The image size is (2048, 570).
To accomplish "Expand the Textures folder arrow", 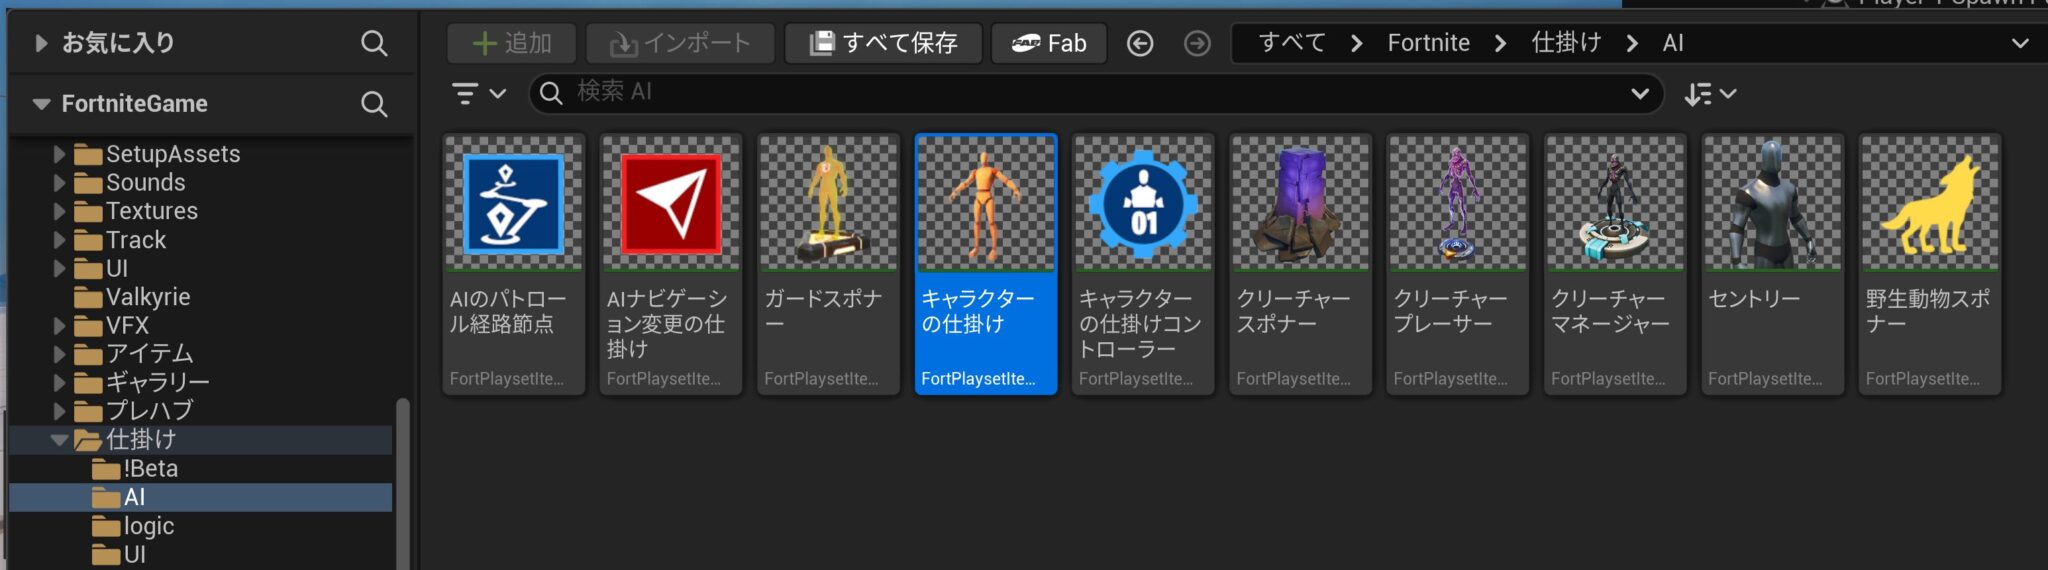I will point(59,211).
